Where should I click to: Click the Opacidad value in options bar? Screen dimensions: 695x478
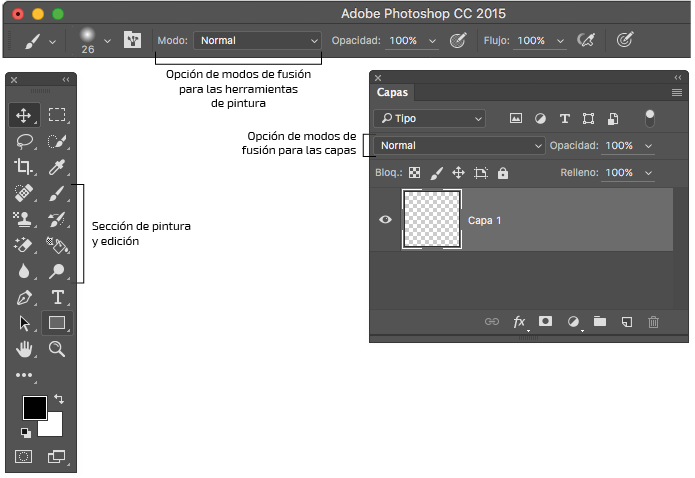403,40
